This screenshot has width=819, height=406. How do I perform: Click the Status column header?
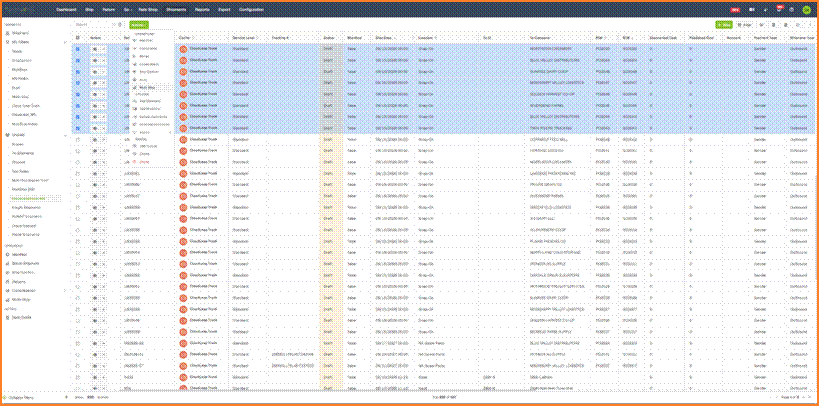click(x=329, y=38)
